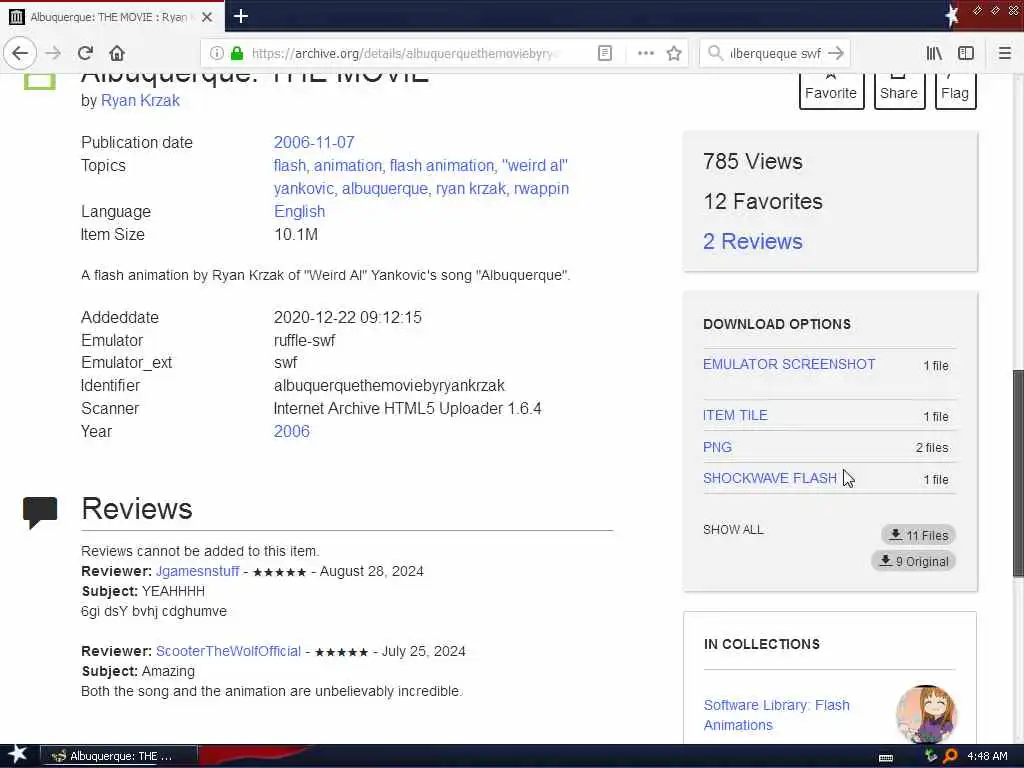Open the 'albuquerque' topic link

tap(386, 189)
